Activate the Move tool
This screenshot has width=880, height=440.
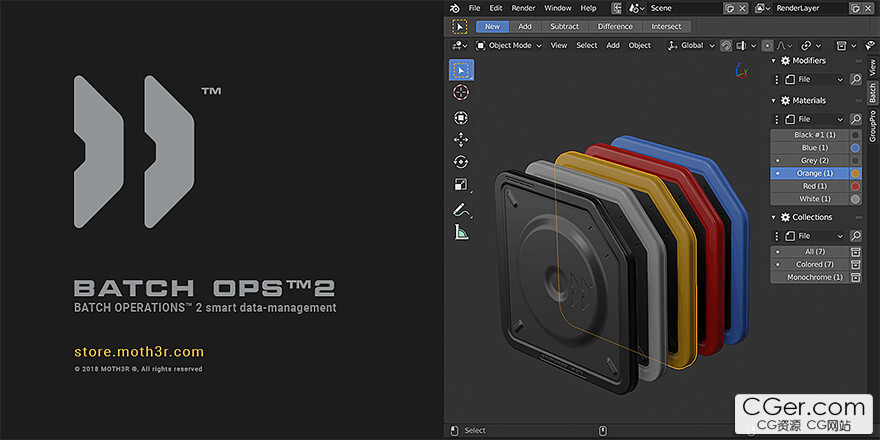[x=461, y=140]
